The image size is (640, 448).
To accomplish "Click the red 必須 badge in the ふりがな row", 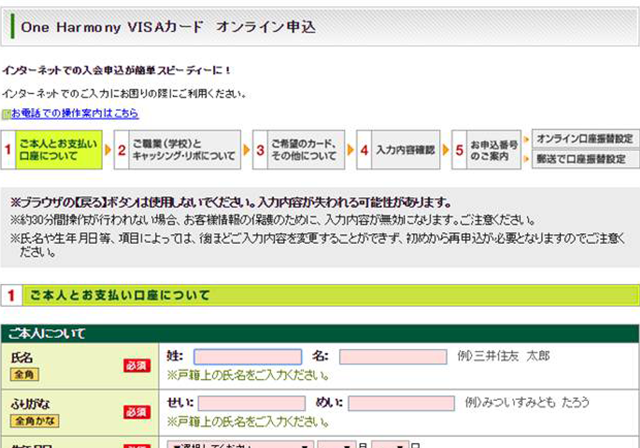I will (136, 412).
